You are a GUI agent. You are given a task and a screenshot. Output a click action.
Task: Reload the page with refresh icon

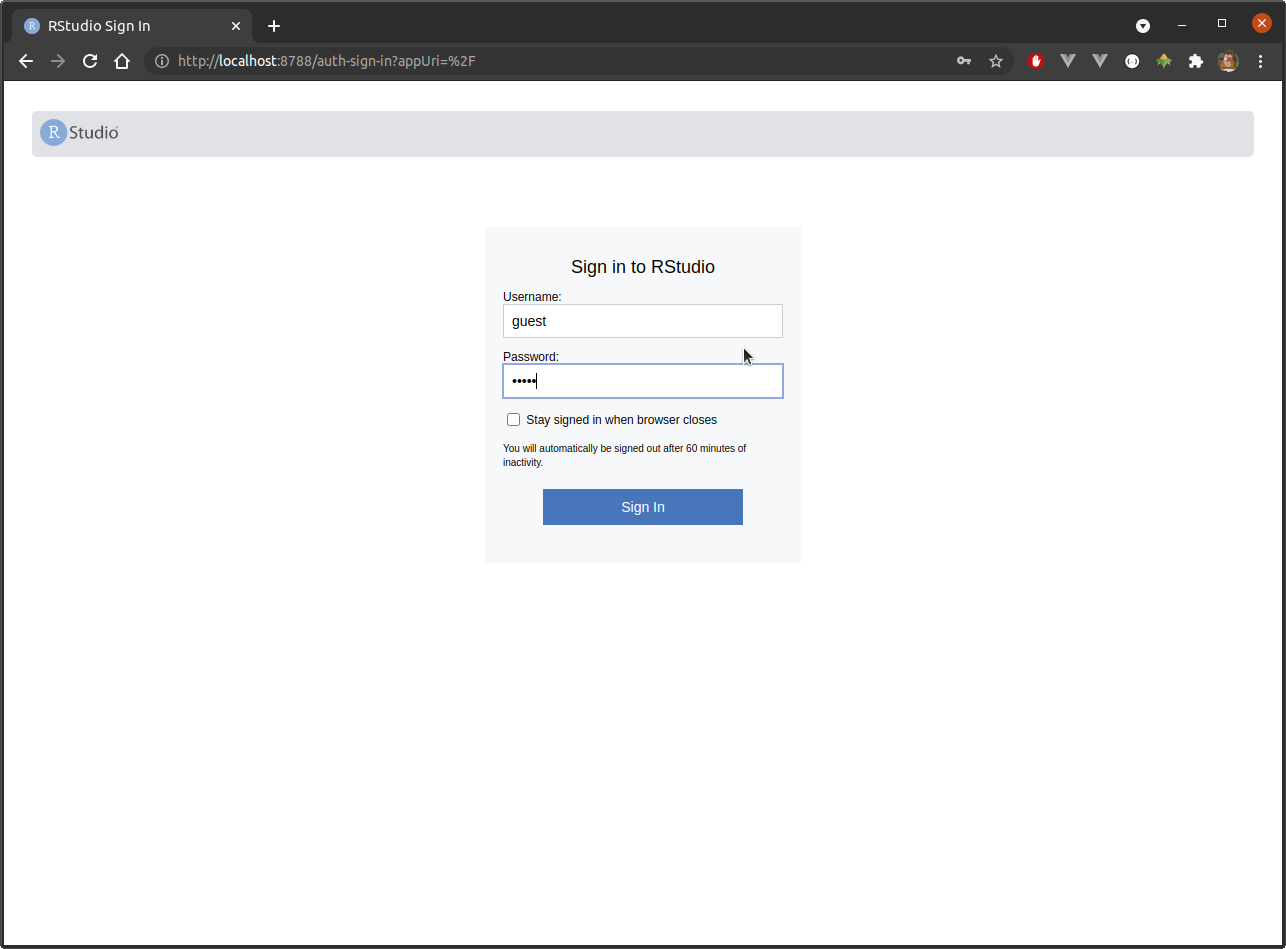pos(90,61)
